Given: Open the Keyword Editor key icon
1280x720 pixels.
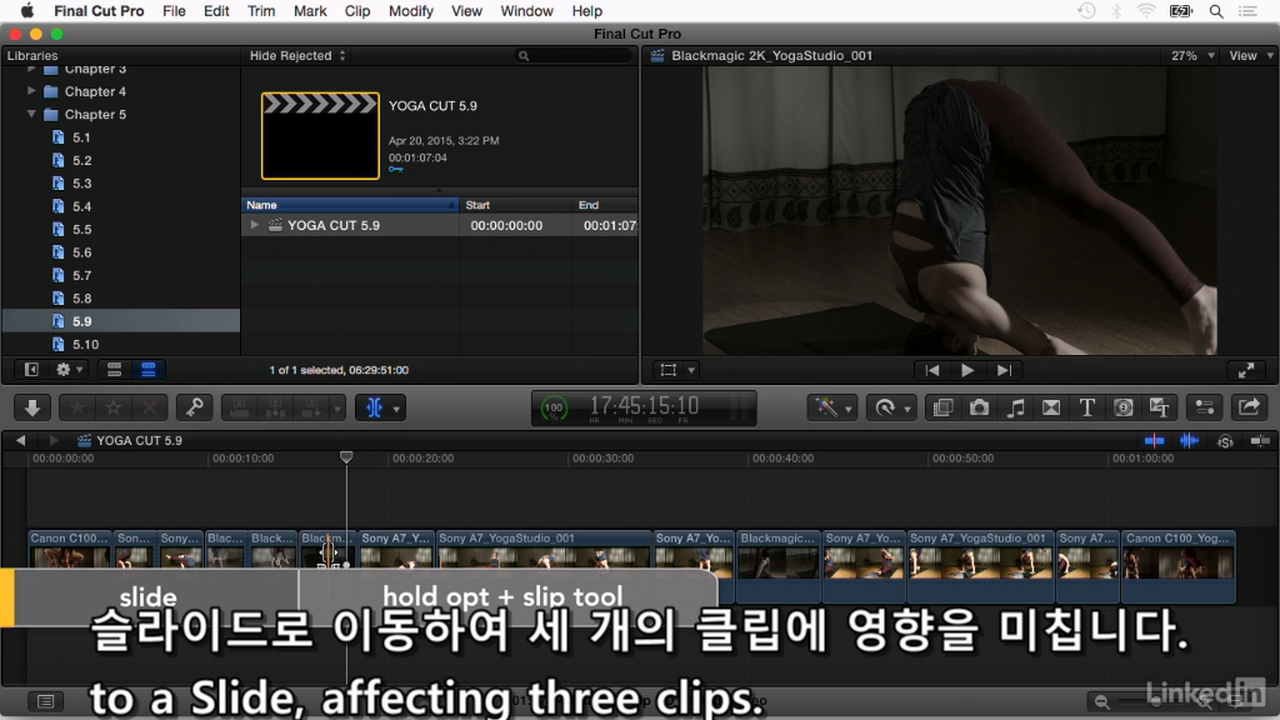Looking at the screenshot, I should (195, 408).
